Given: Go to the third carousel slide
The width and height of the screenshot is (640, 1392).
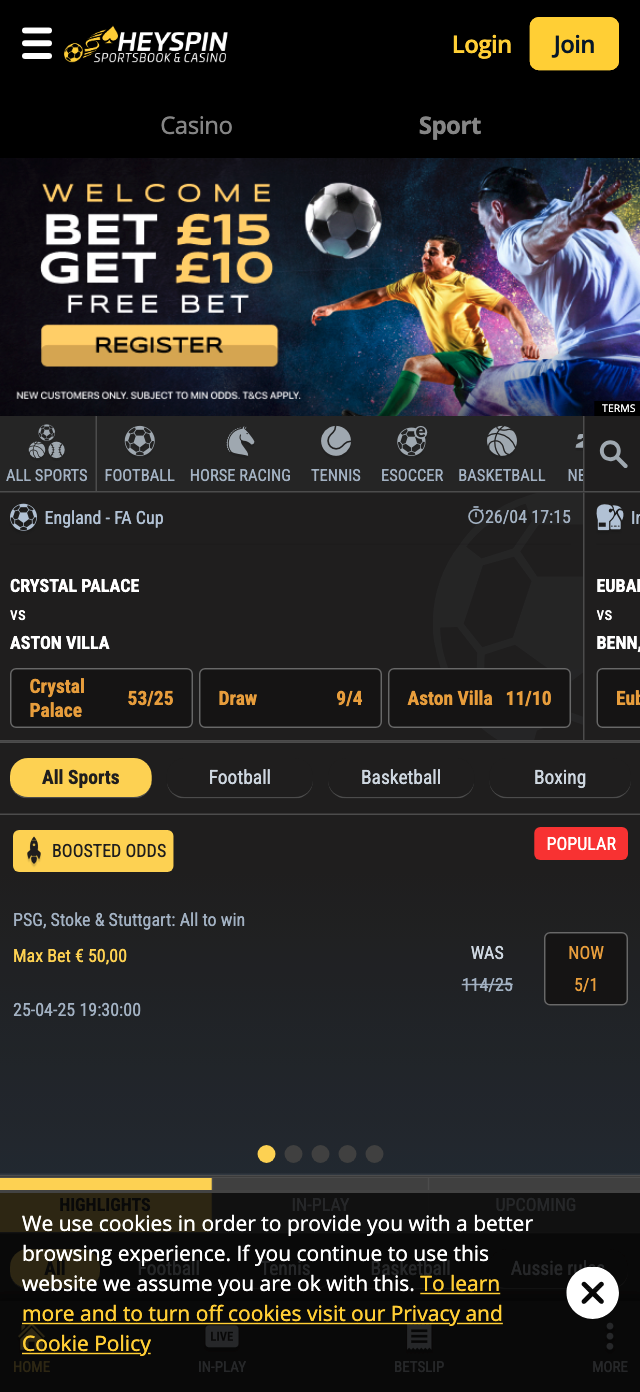Looking at the screenshot, I should 320,1154.
